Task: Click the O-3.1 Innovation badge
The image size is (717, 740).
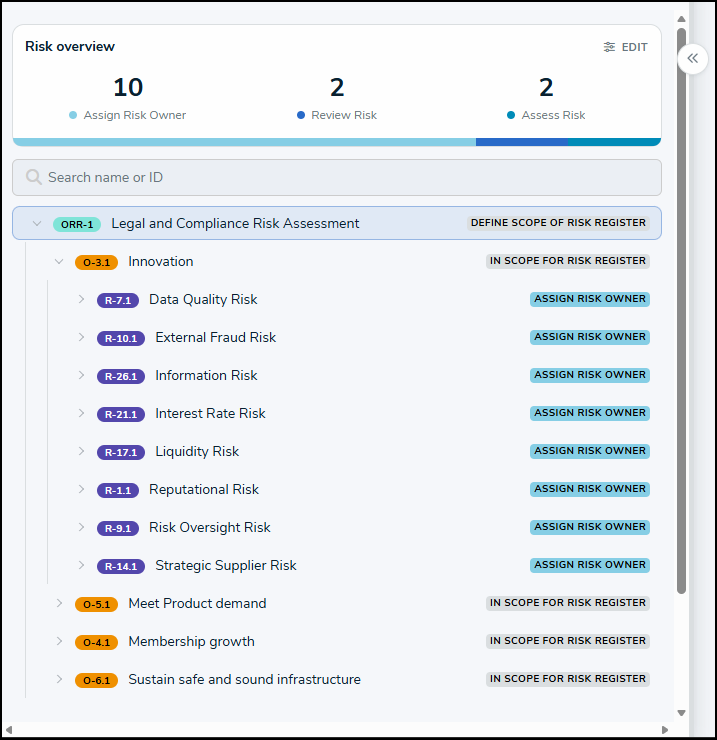Action: 96,262
